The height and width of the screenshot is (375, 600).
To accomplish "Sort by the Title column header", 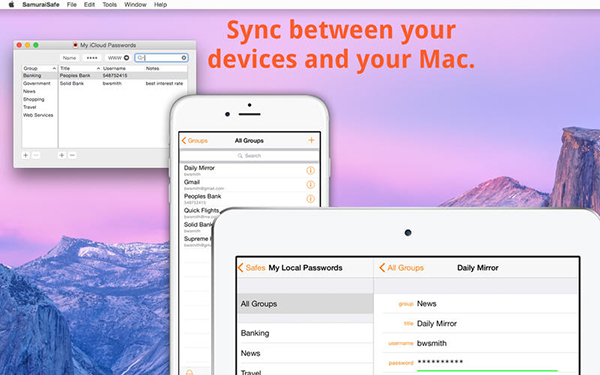I will [80, 68].
